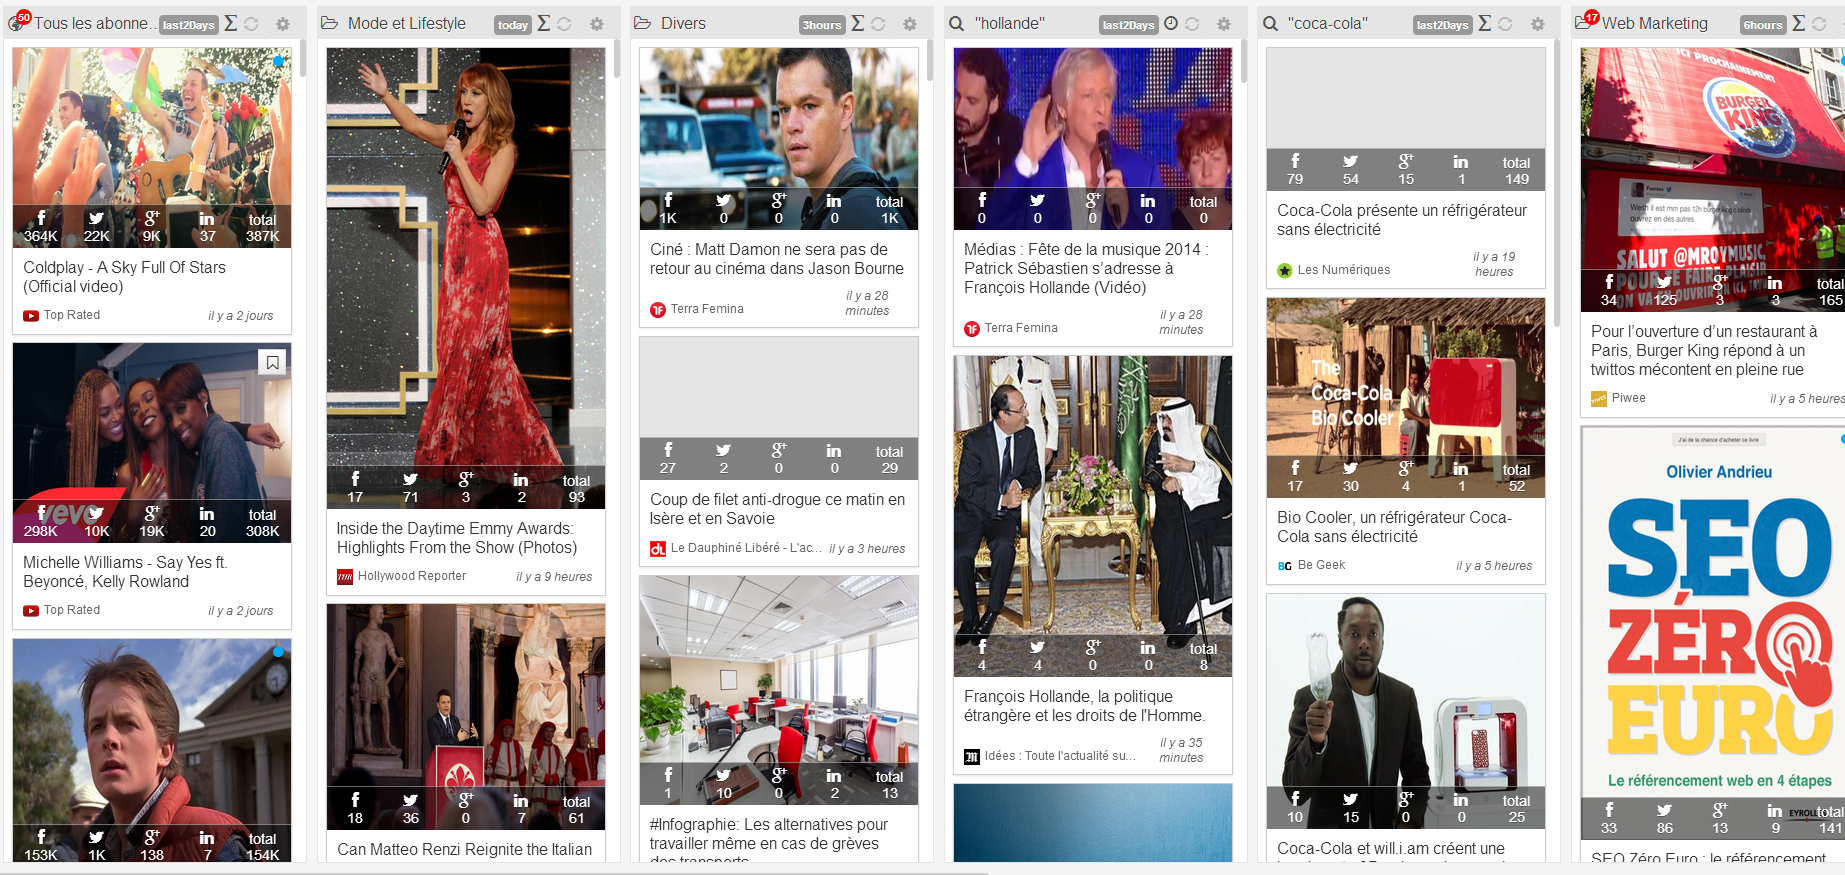The image size is (1845, 875).
Task: Open the 6hours time filter in Web Marketing
Action: (x=1763, y=25)
